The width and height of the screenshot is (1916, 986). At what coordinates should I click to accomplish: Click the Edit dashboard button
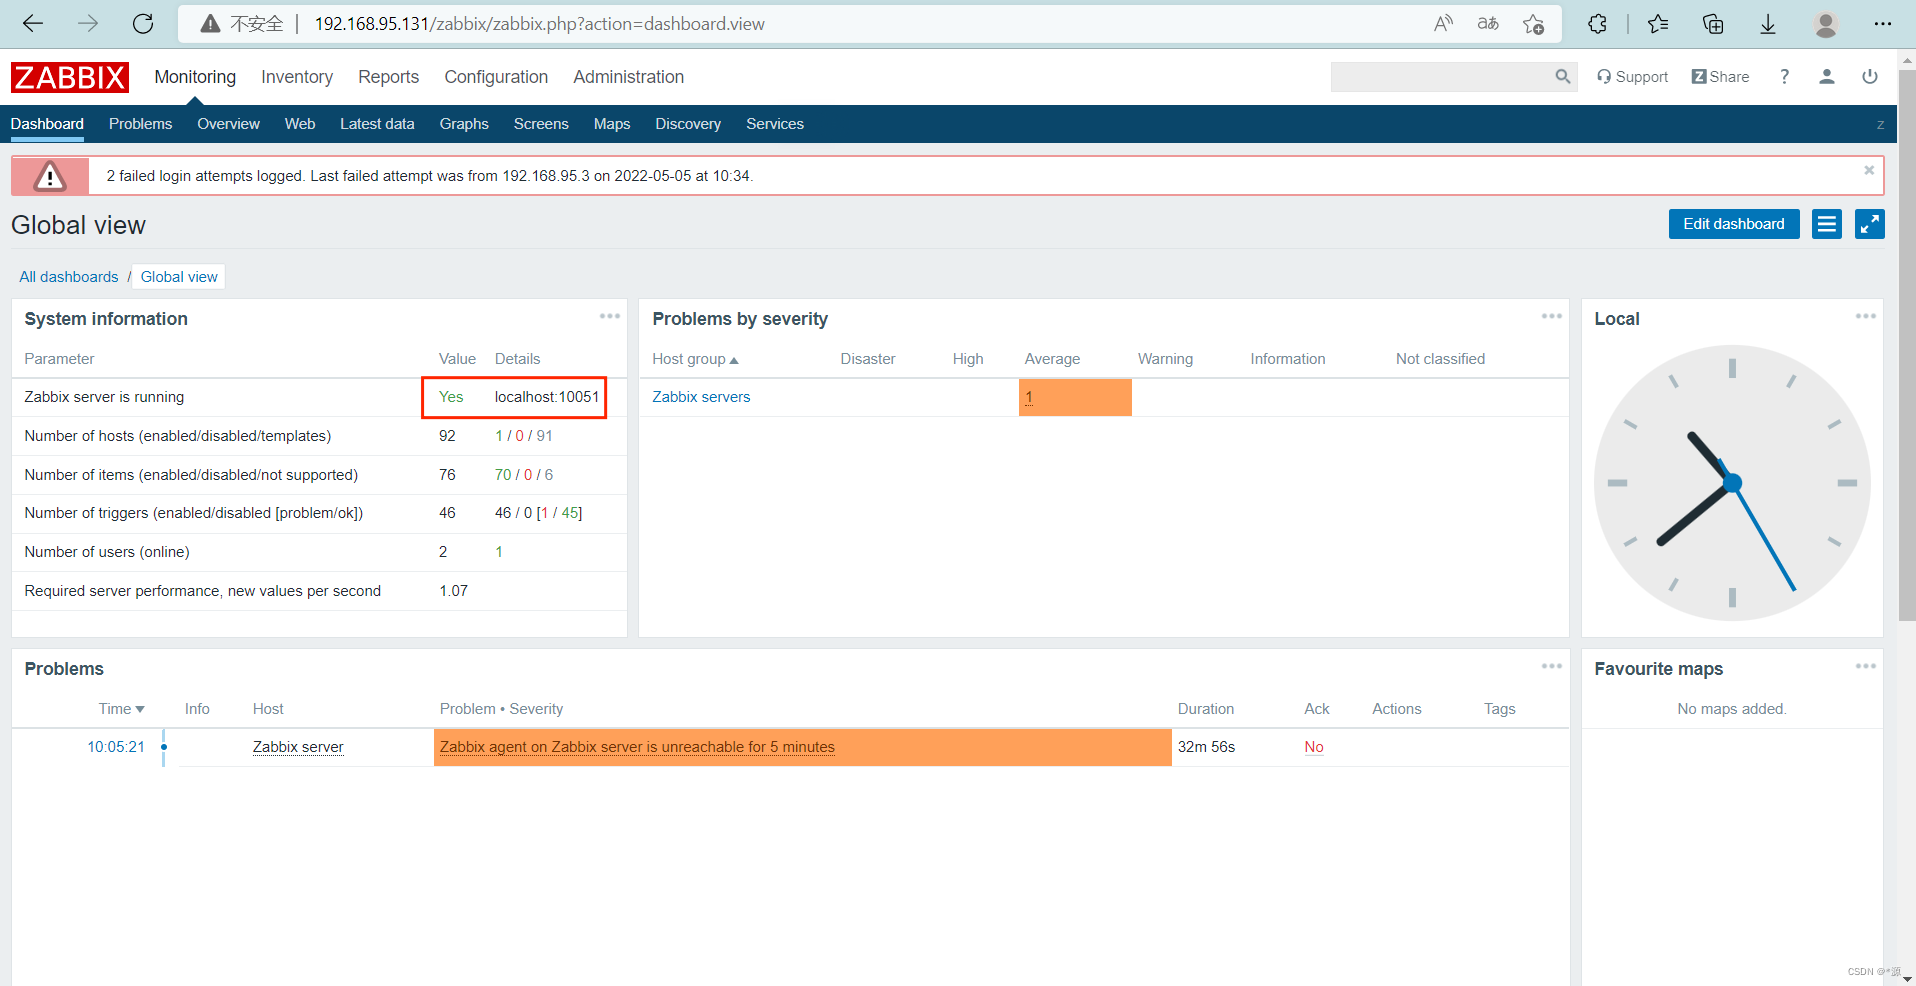(1734, 224)
